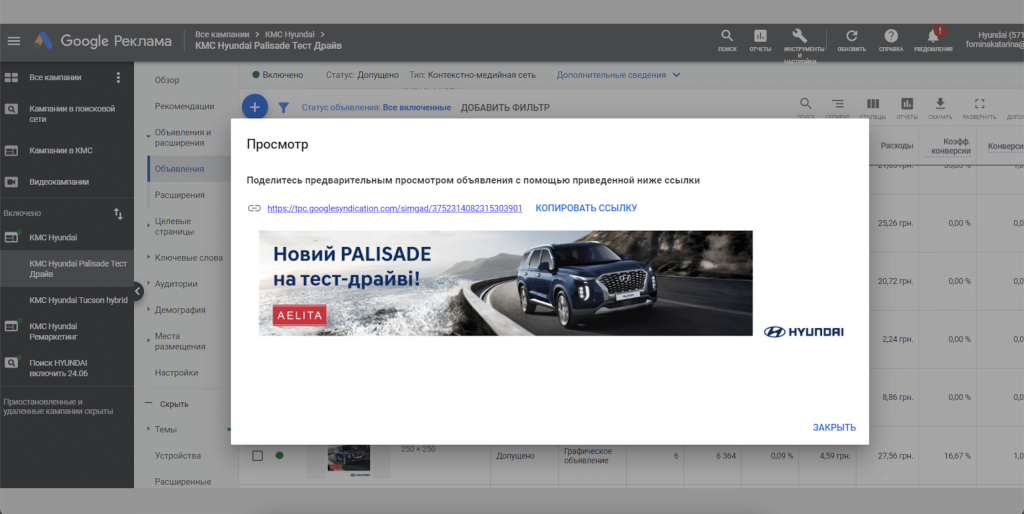Screen dimensions: 1024x514
Task: Click the Palisade banner ad preview
Action: pos(505,283)
